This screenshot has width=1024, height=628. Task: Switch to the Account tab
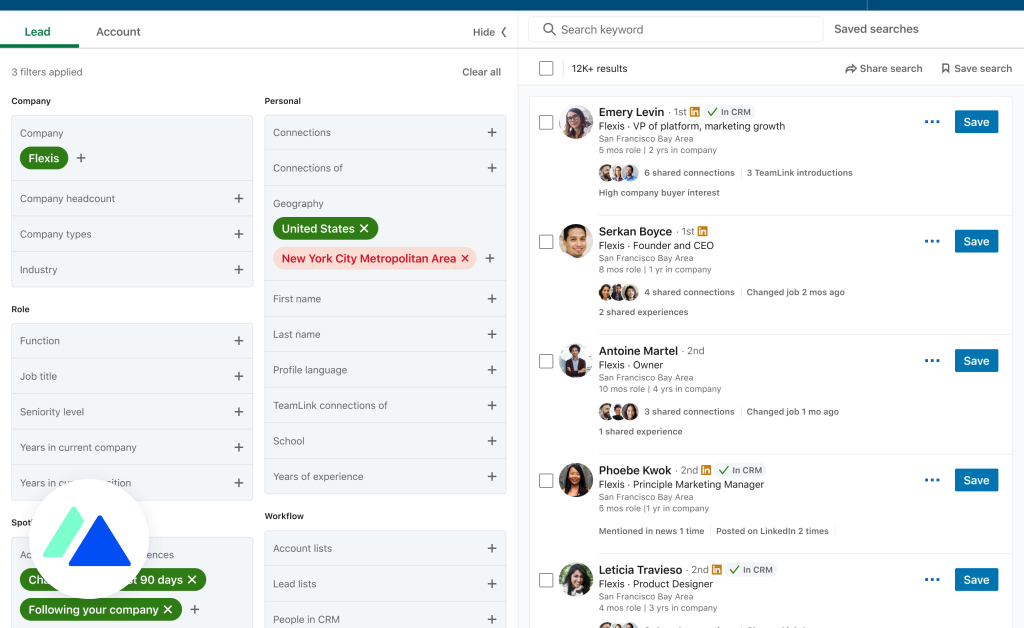tap(118, 31)
